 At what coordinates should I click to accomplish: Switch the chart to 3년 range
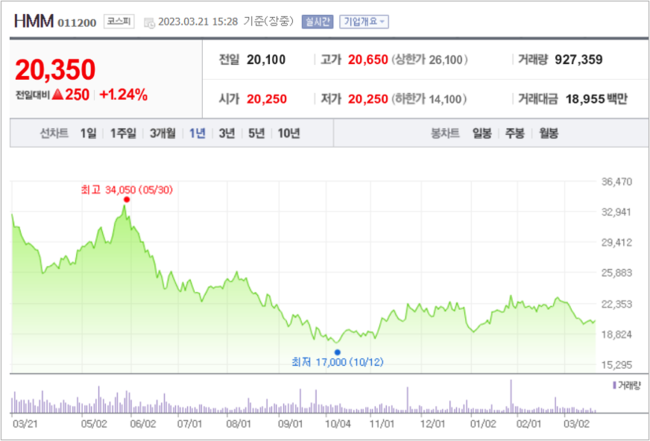click(x=227, y=133)
